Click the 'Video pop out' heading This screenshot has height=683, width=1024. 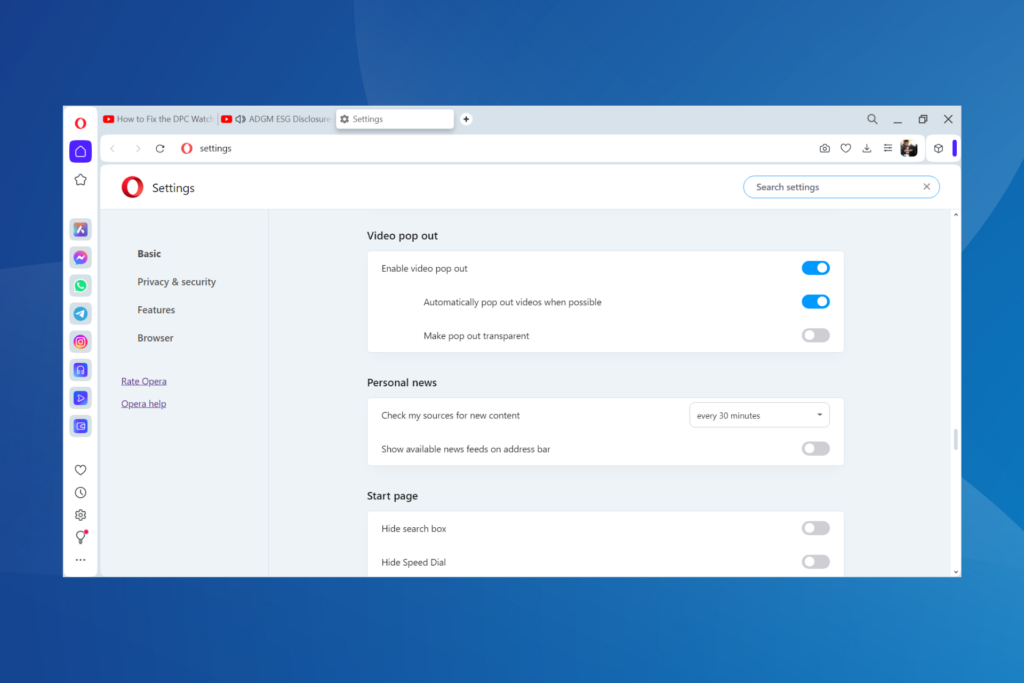coord(402,236)
